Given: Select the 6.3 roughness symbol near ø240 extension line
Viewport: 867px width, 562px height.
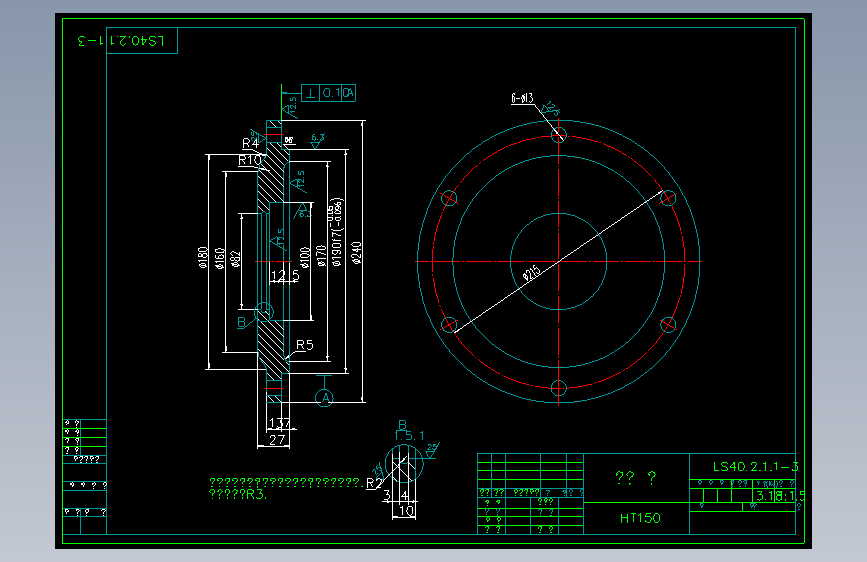Looking at the screenshot, I should point(317,140).
